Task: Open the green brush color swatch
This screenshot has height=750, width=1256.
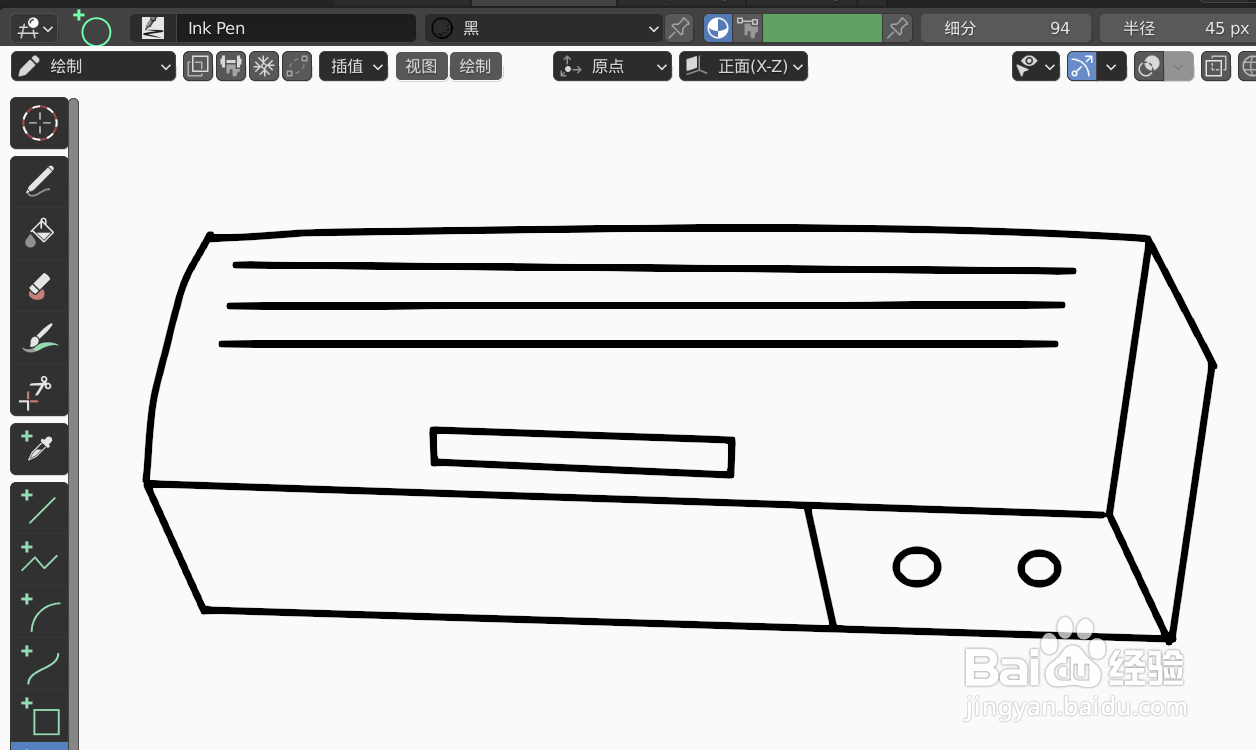Action: coord(822,28)
